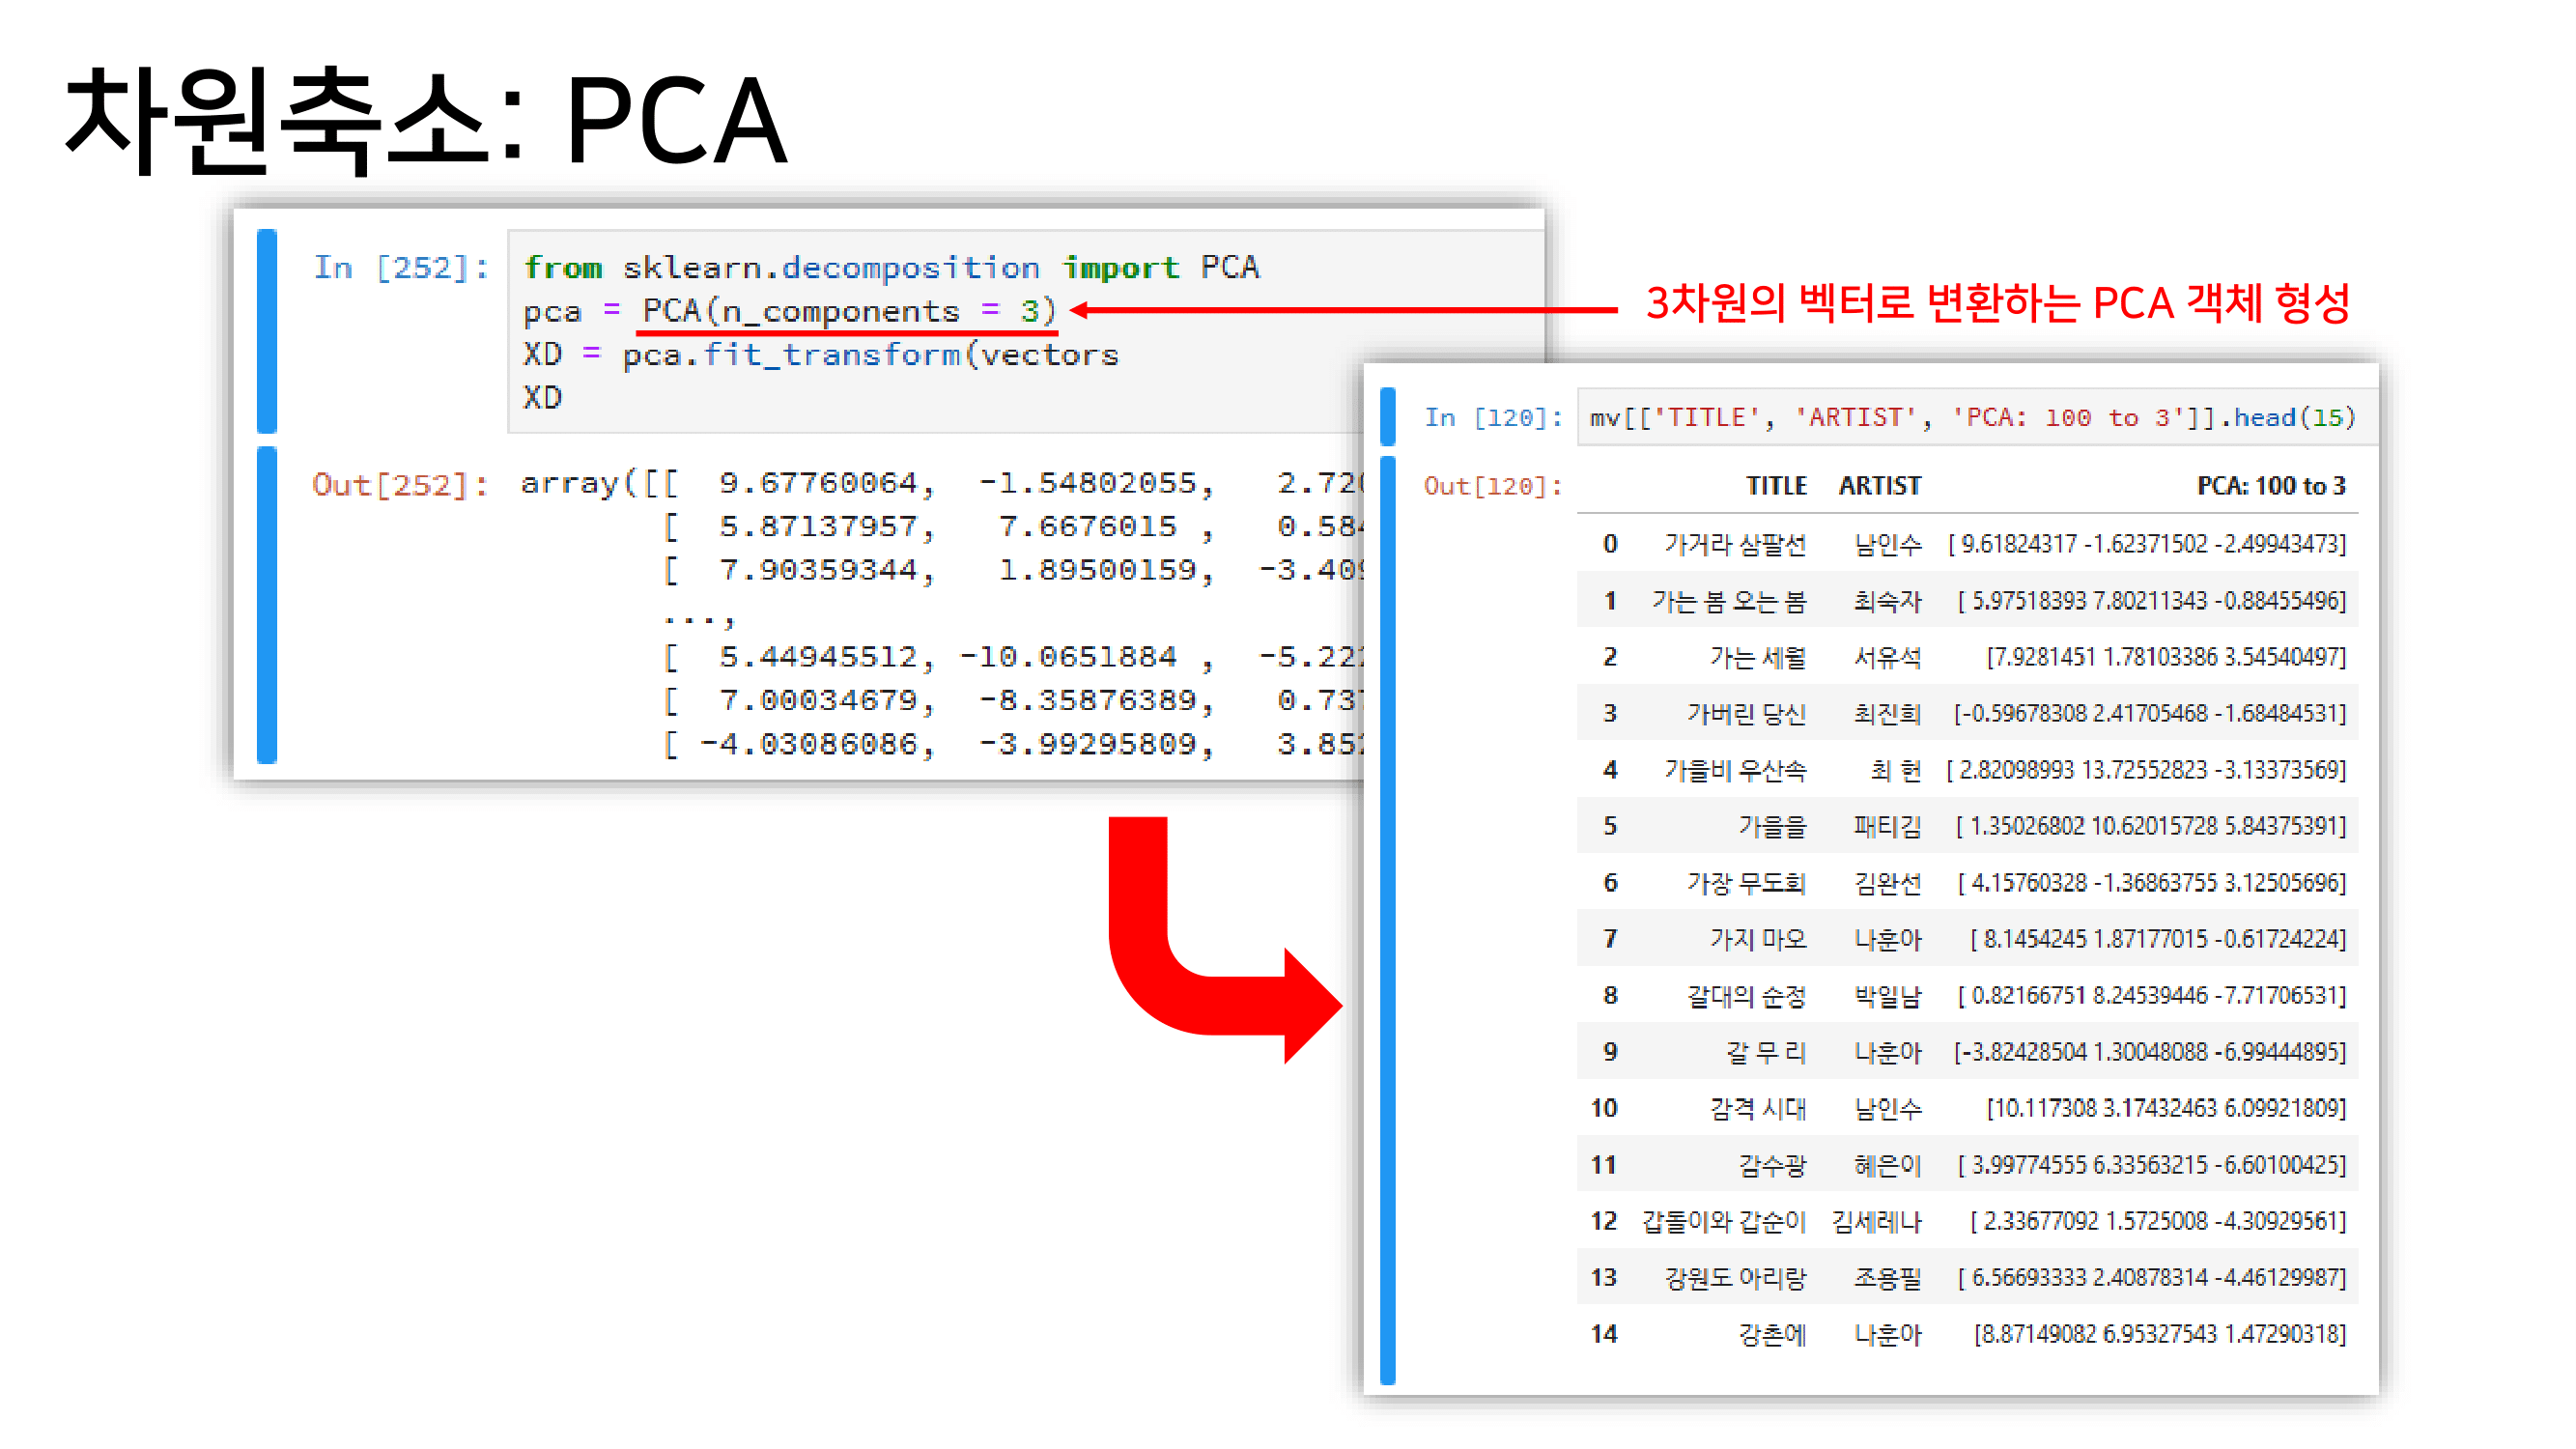Select row 5 with title 가을을
Screen dimensions: 2576x1449
click(x=1771, y=826)
